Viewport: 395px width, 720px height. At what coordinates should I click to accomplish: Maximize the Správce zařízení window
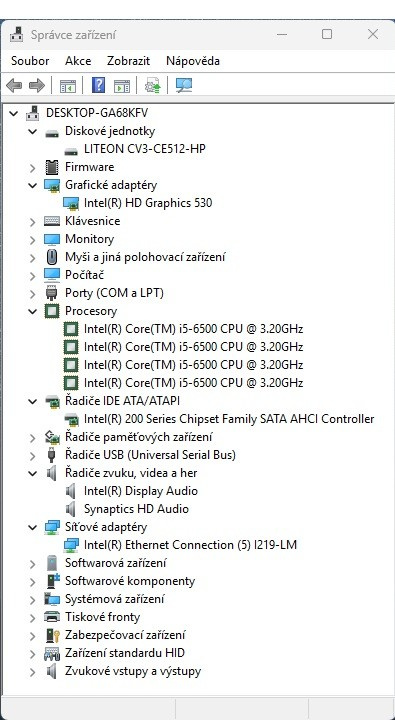327,34
